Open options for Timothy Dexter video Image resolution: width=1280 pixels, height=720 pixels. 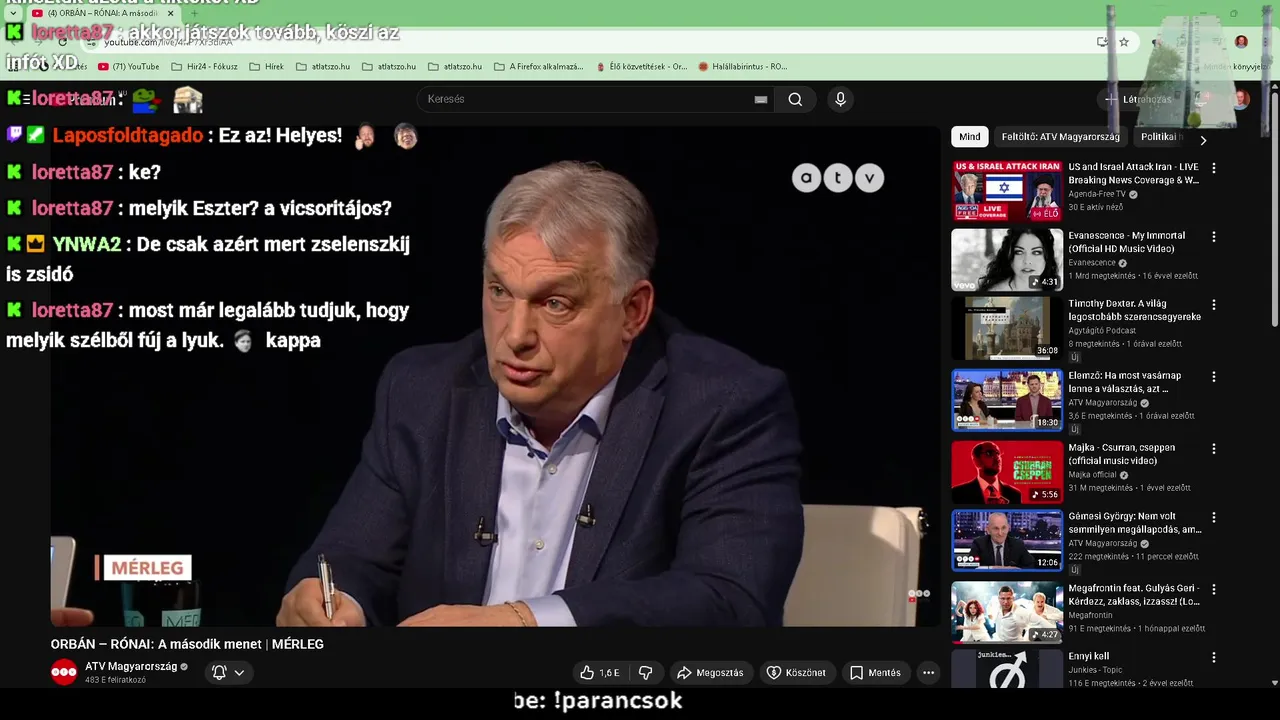[x=1214, y=305]
